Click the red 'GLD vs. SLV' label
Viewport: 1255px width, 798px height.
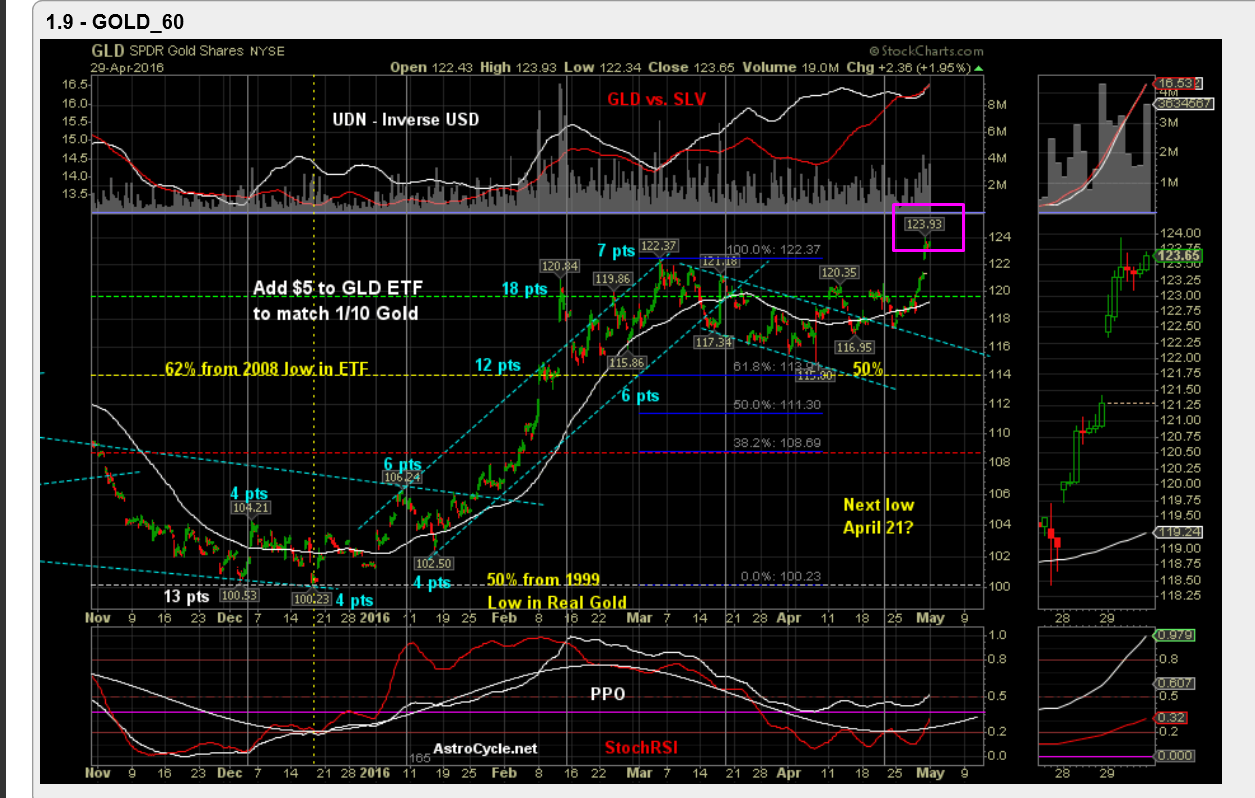click(656, 99)
